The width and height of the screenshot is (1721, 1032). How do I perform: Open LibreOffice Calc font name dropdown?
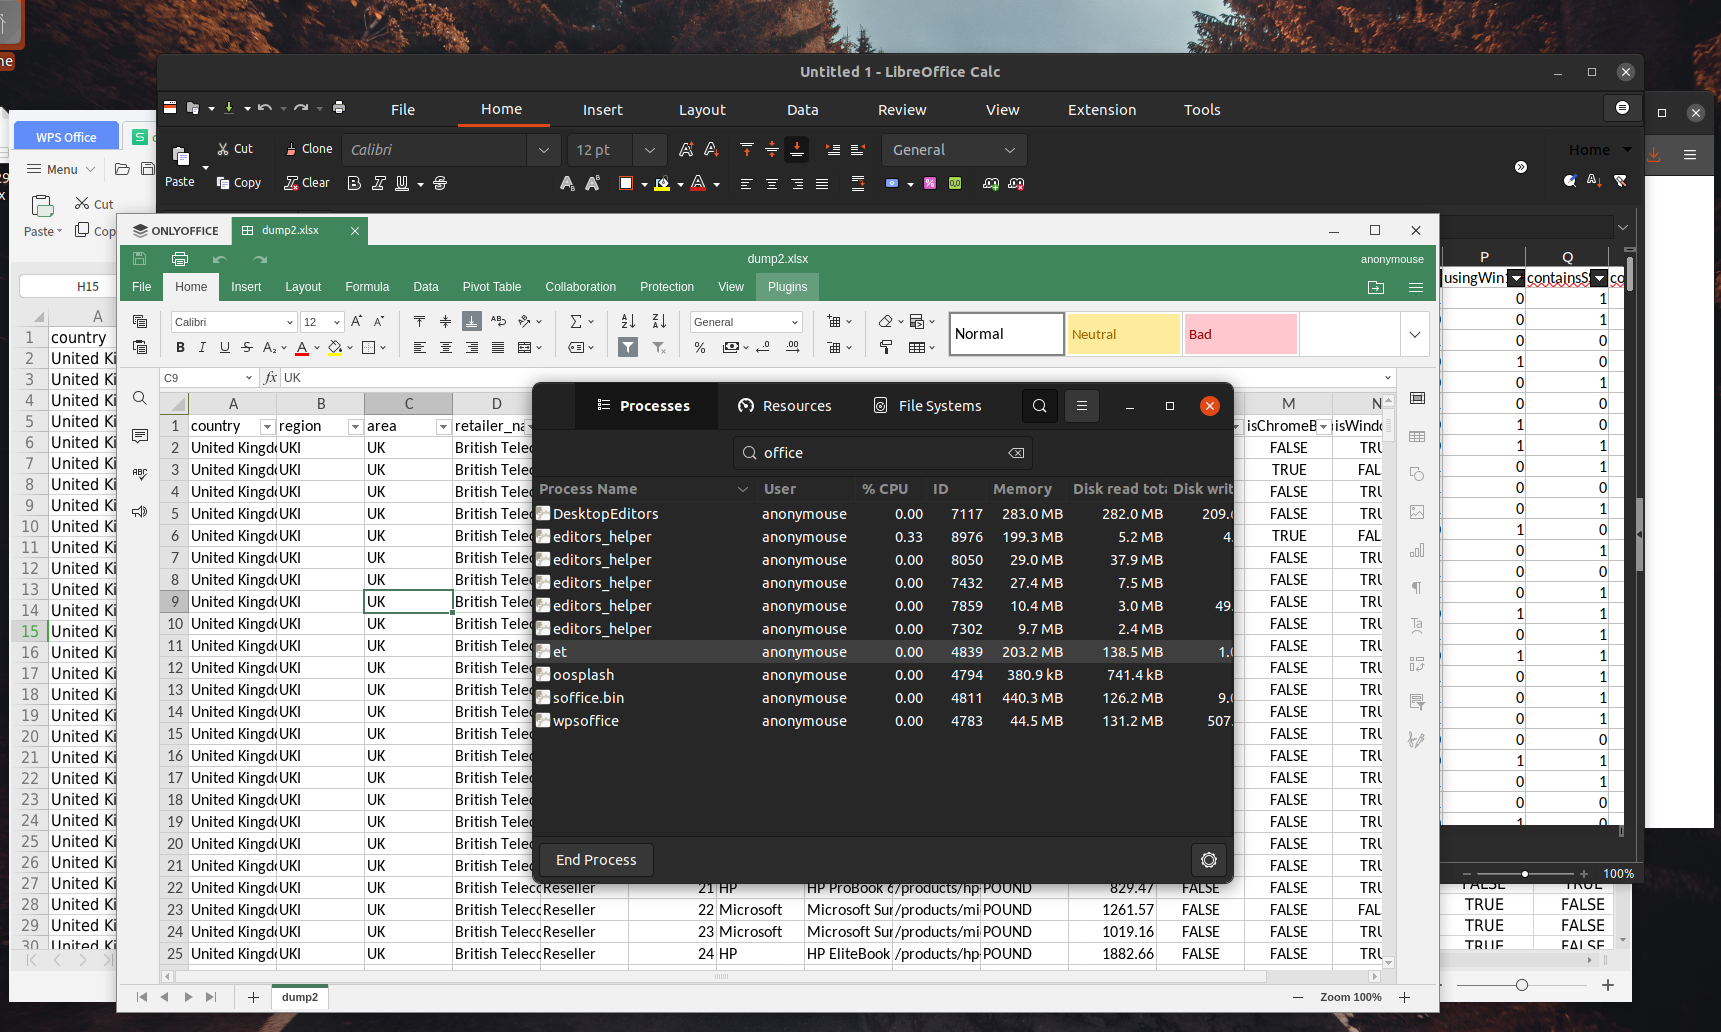point(543,150)
